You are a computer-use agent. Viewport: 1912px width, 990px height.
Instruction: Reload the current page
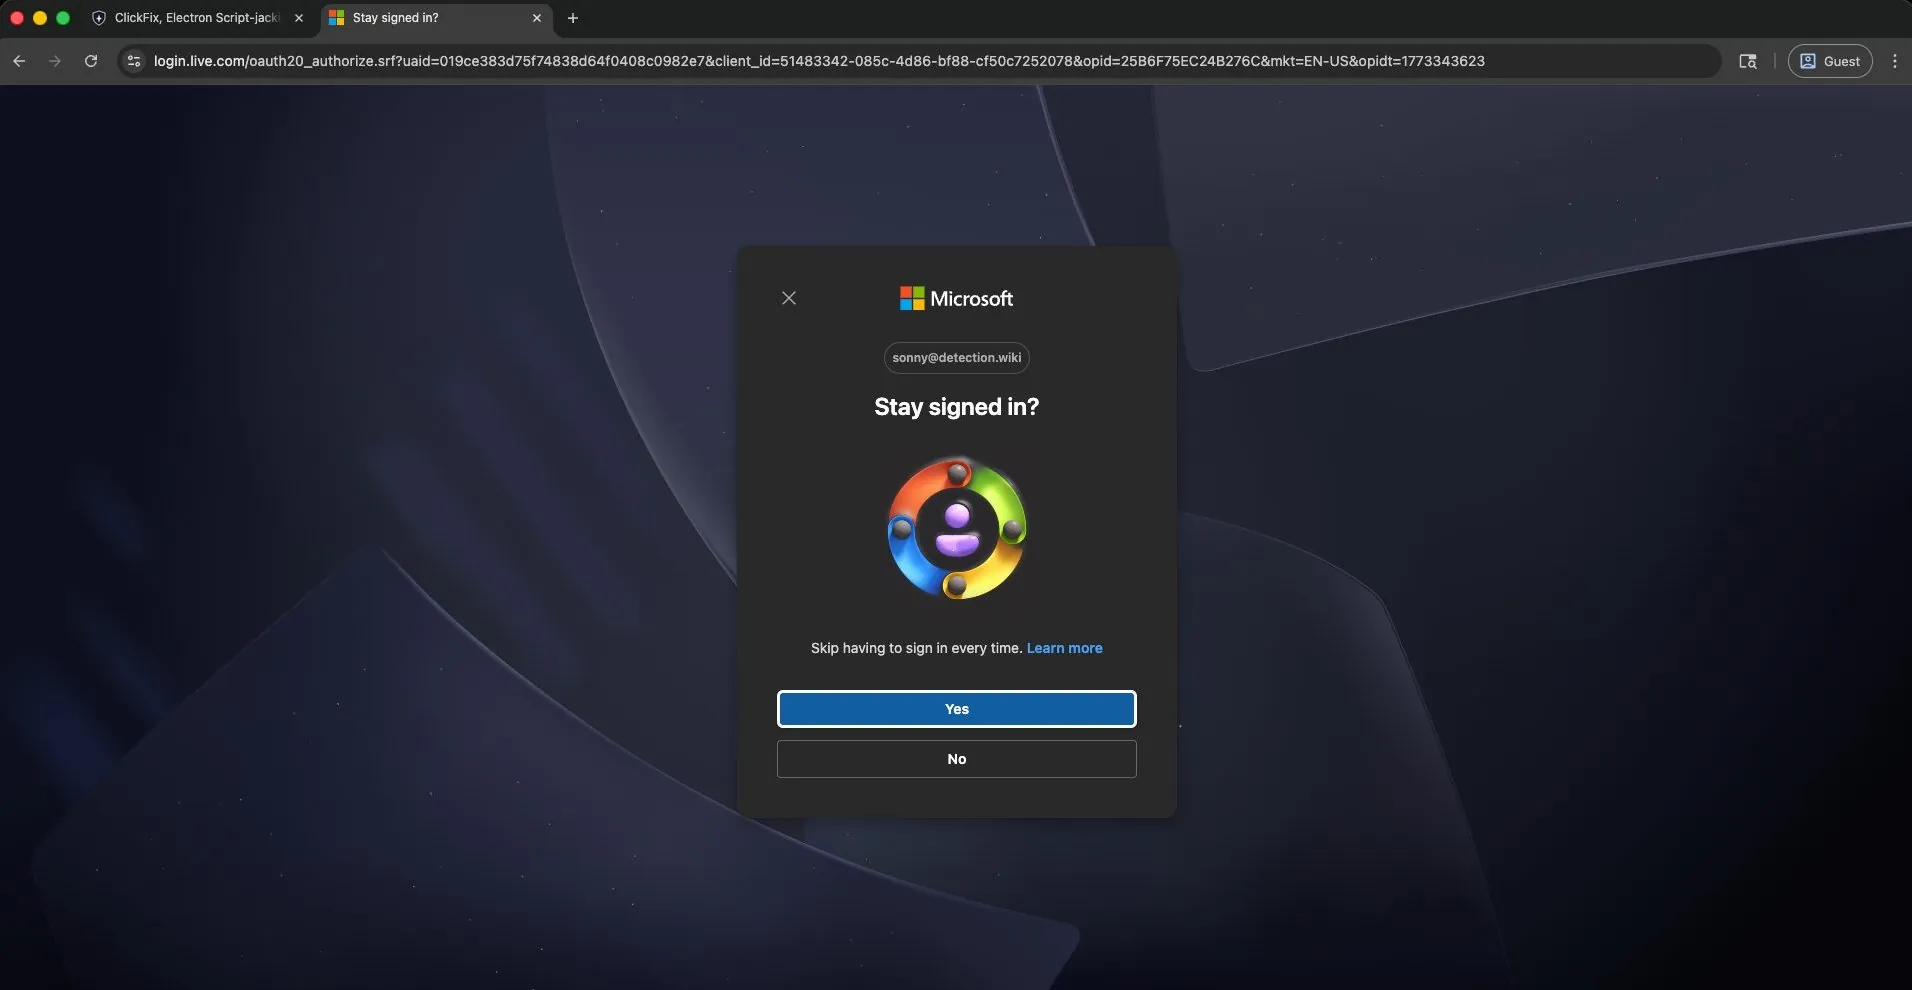coord(91,61)
